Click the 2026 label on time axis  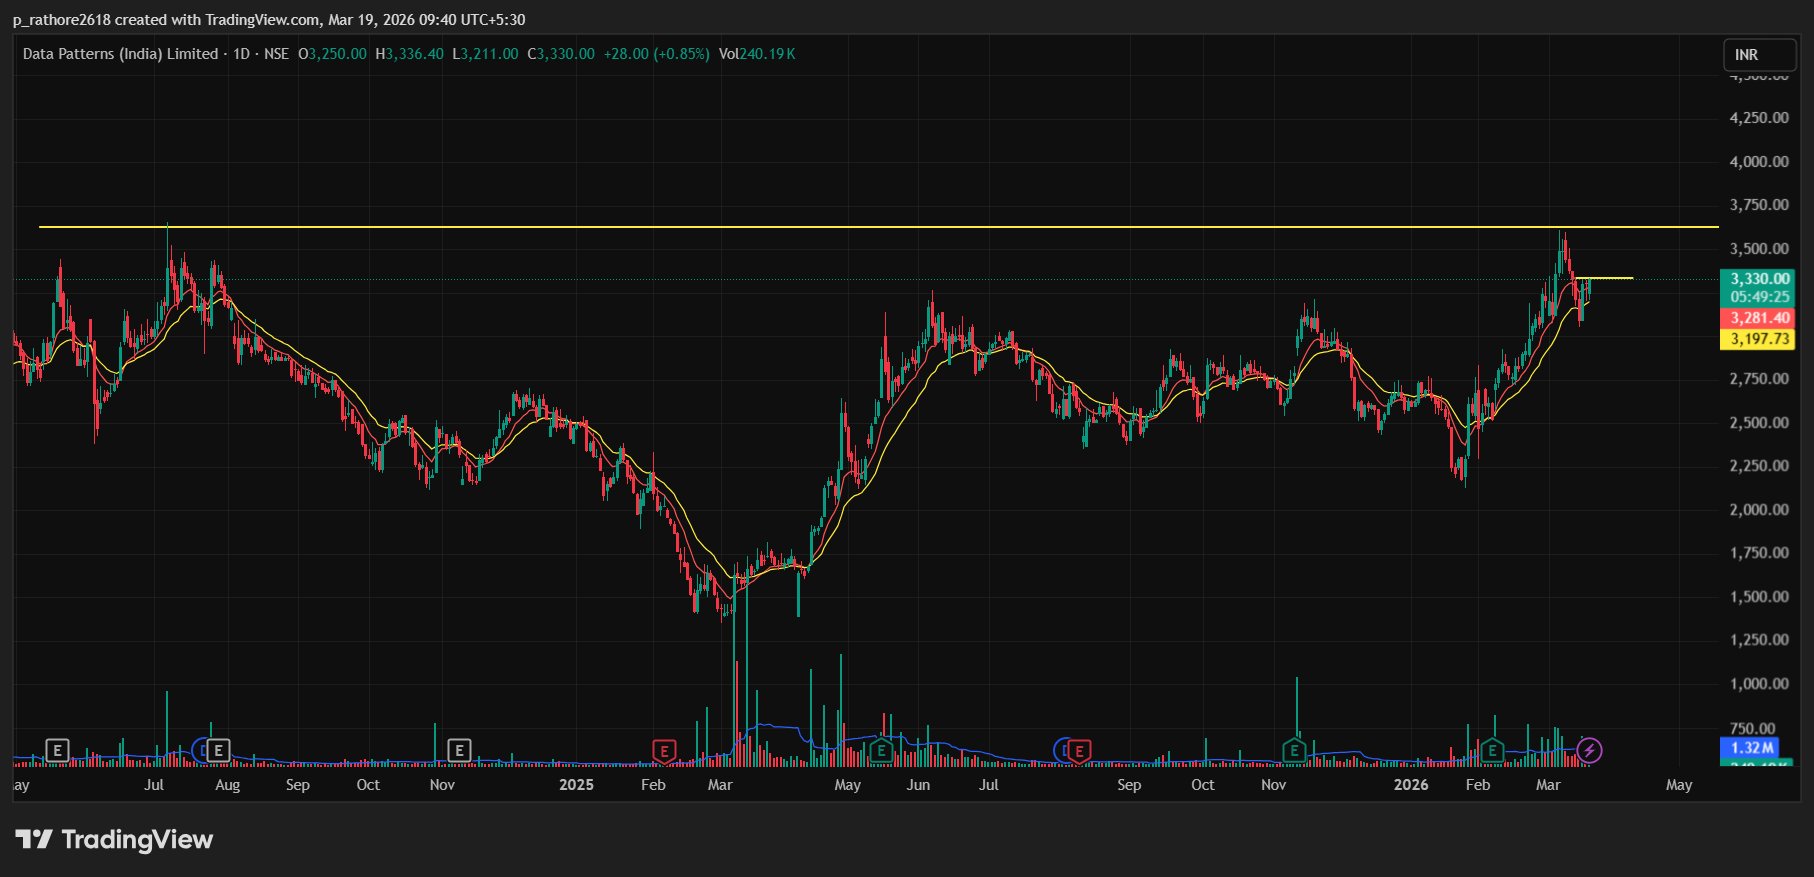point(1411,785)
